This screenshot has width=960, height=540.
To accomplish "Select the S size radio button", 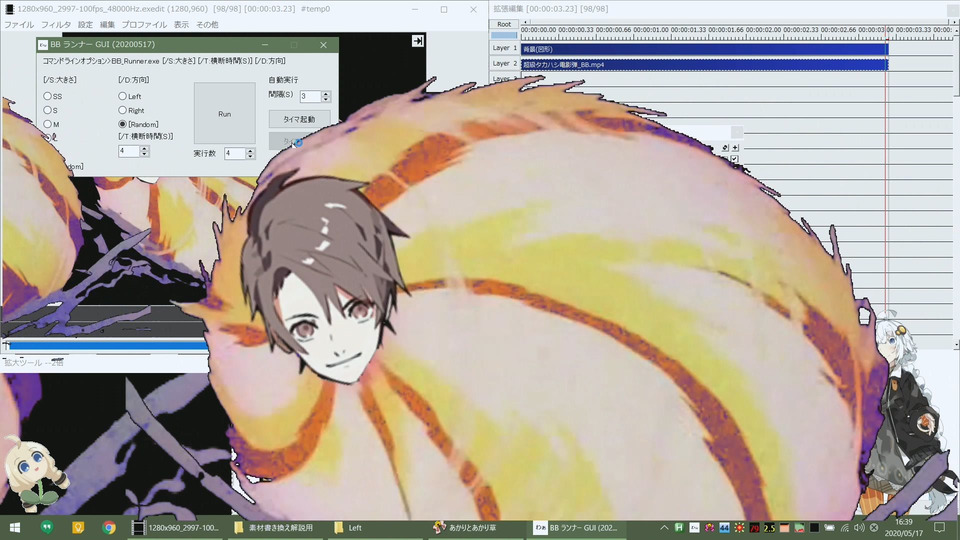I will pos(47,110).
